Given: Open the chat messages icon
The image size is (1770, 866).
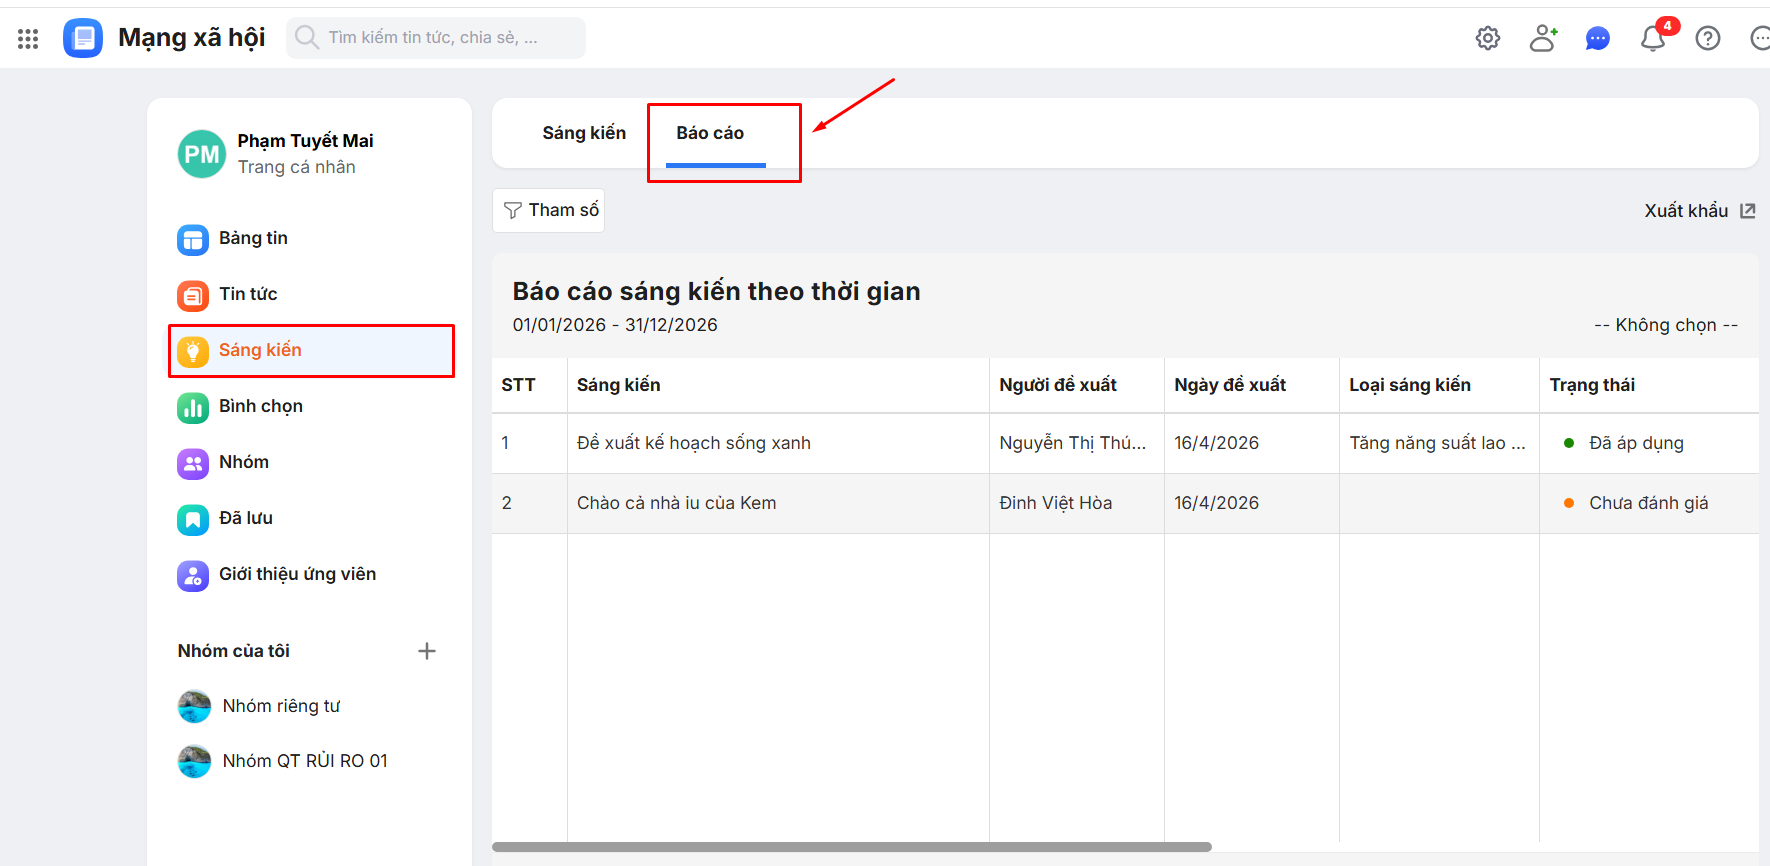Looking at the screenshot, I should (x=1598, y=38).
